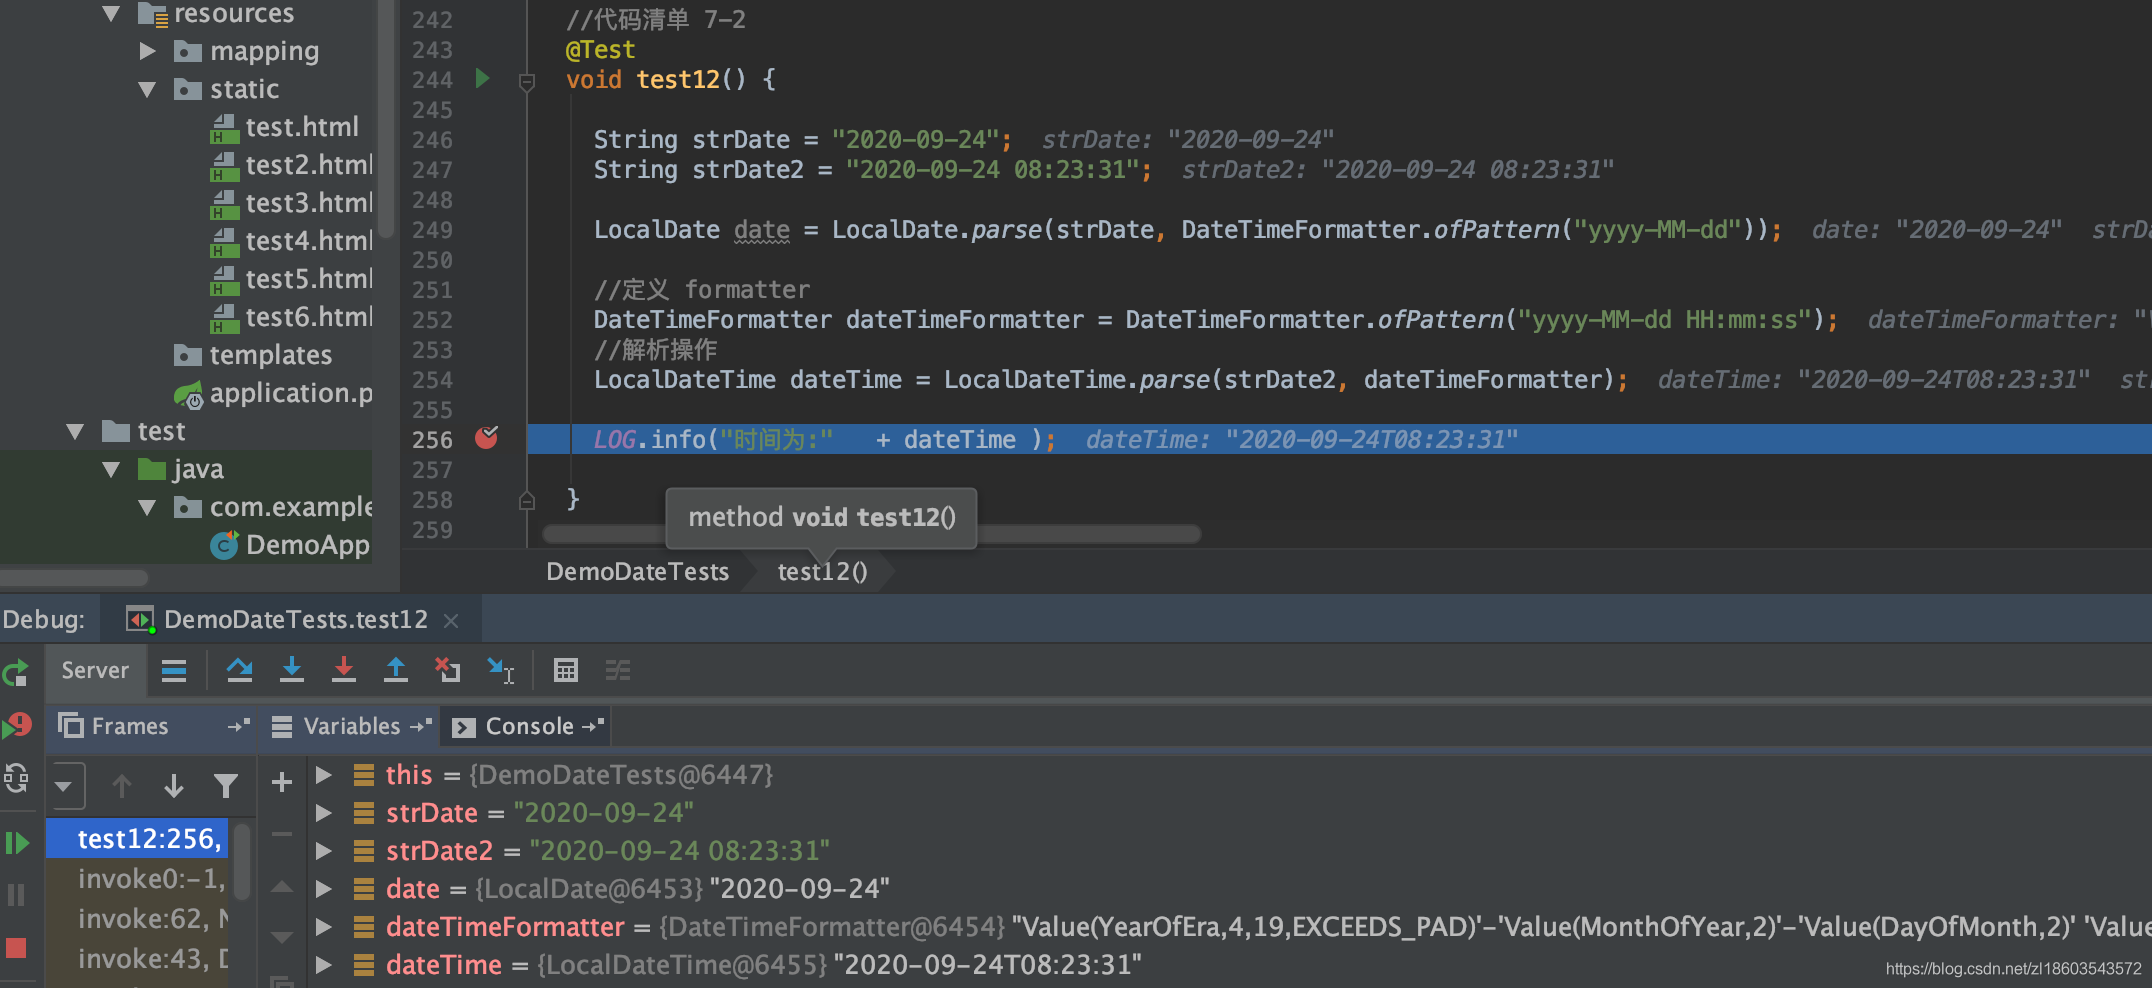Click the Step Out debugger icon
Image resolution: width=2152 pixels, height=988 pixels.
click(396, 670)
